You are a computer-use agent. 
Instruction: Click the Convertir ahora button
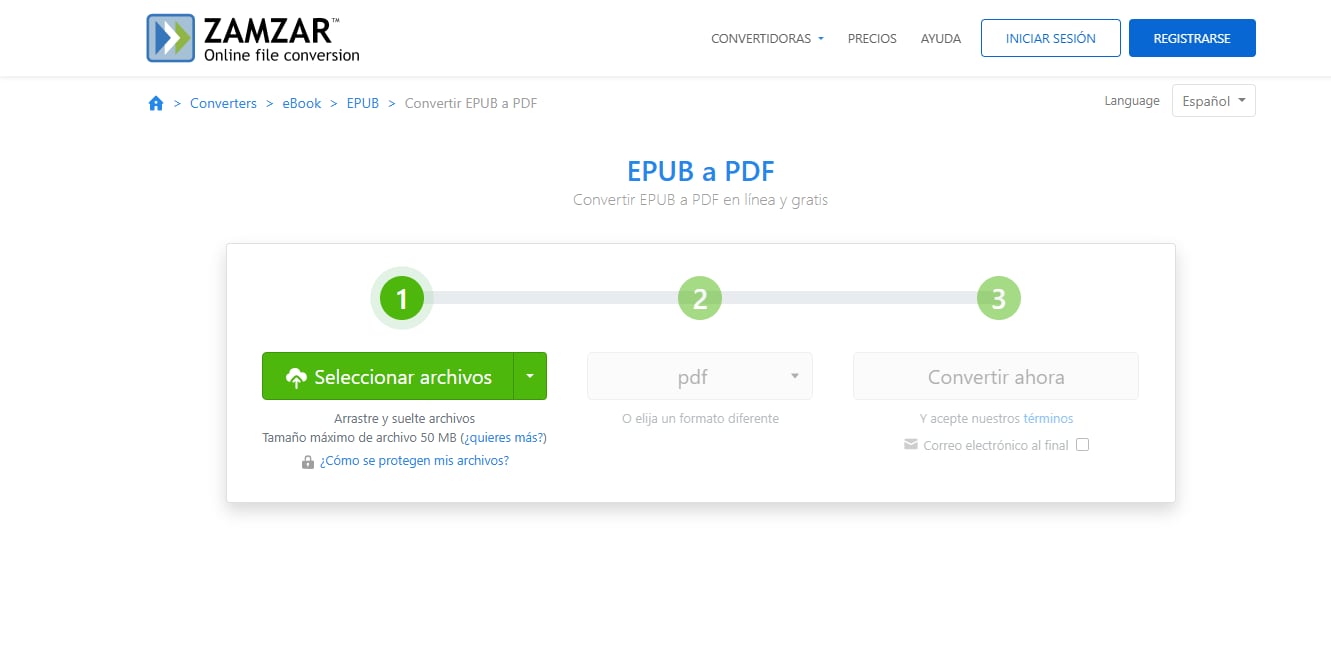click(995, 376)
